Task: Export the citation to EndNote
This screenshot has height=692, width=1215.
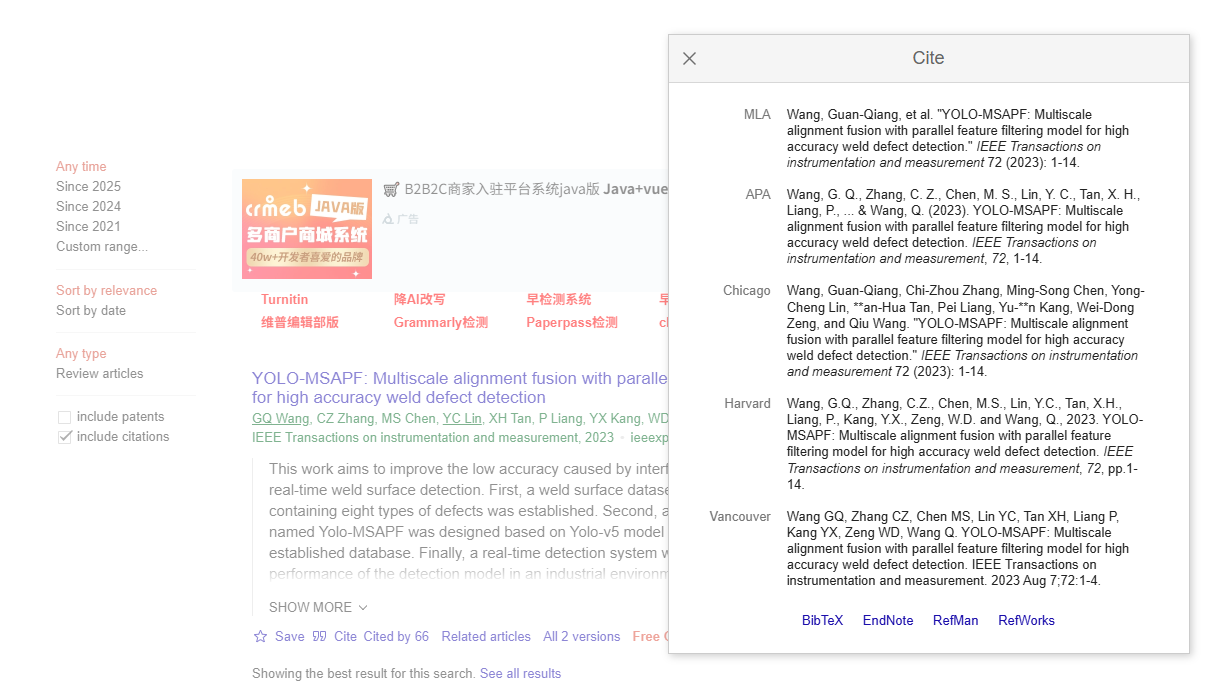Action: coord(887,620)
